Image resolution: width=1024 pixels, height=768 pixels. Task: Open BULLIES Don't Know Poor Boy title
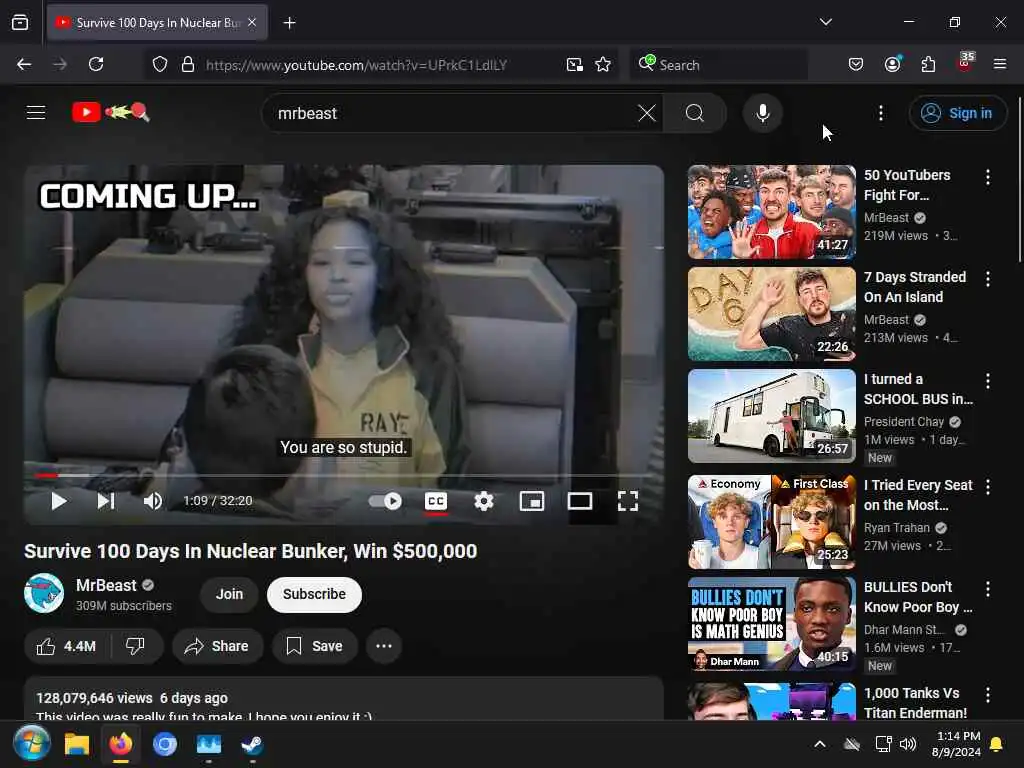918,597
